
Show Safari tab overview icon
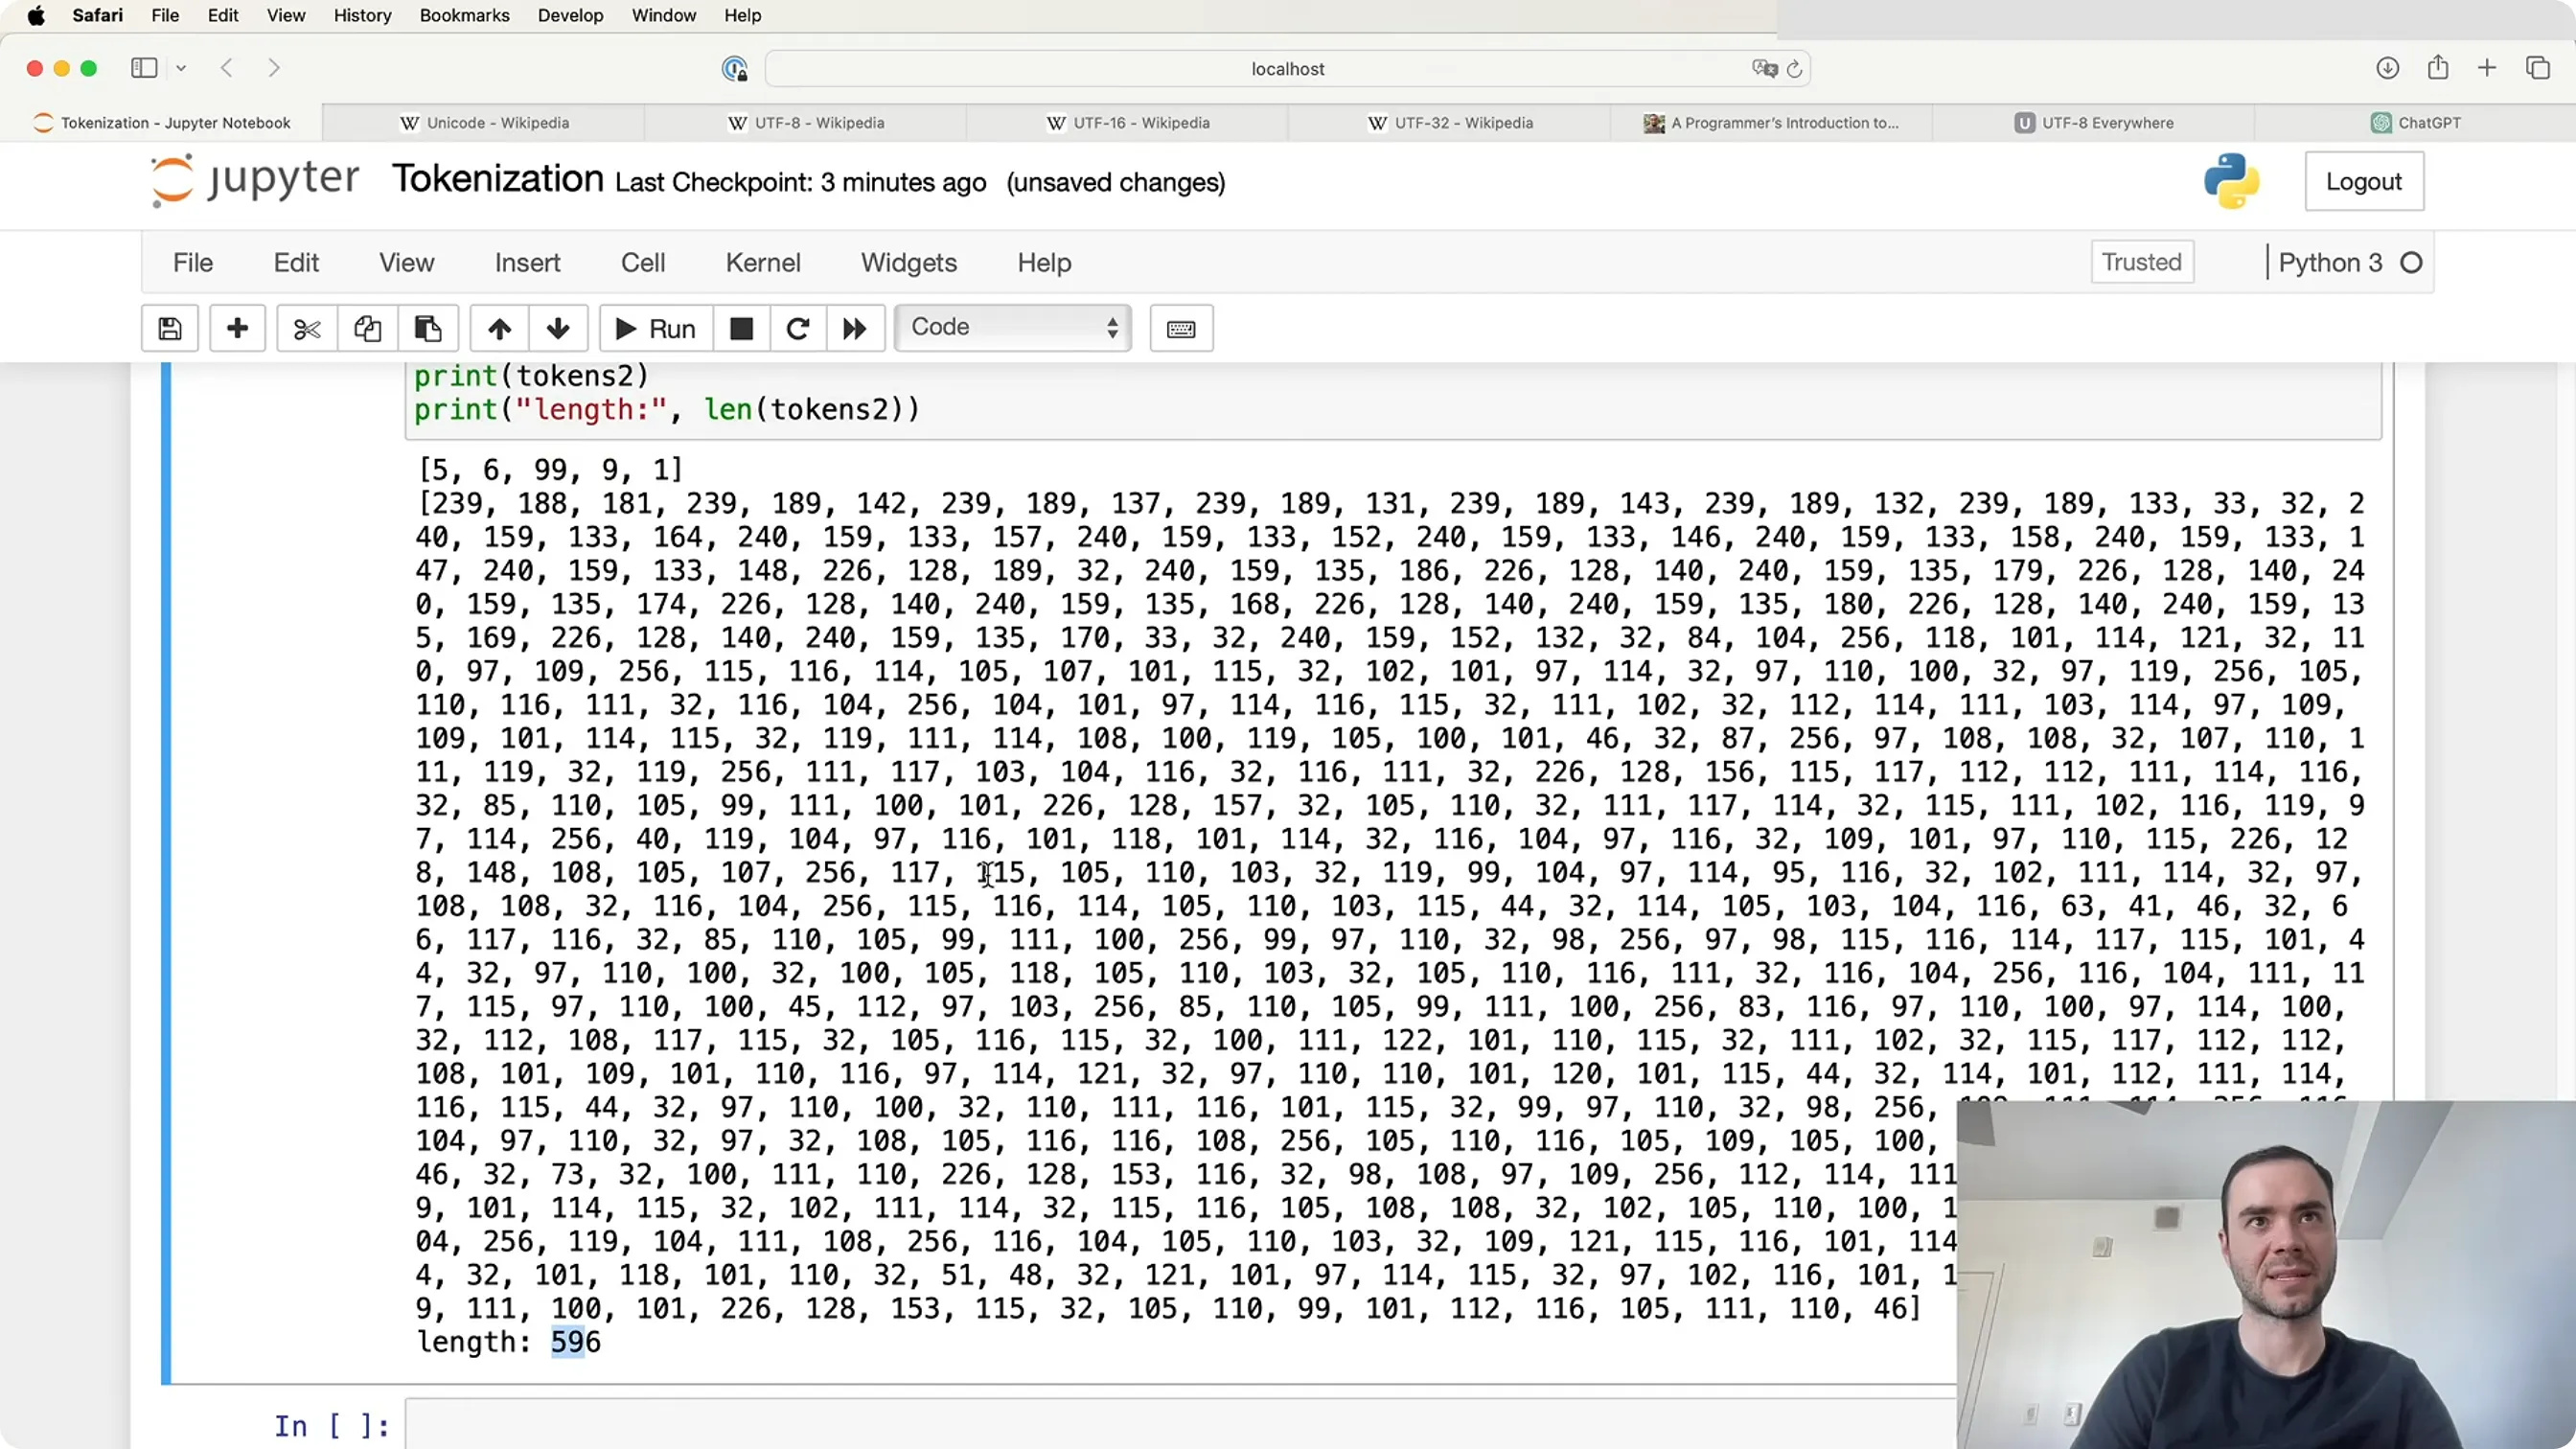[x=2537, y=68]
